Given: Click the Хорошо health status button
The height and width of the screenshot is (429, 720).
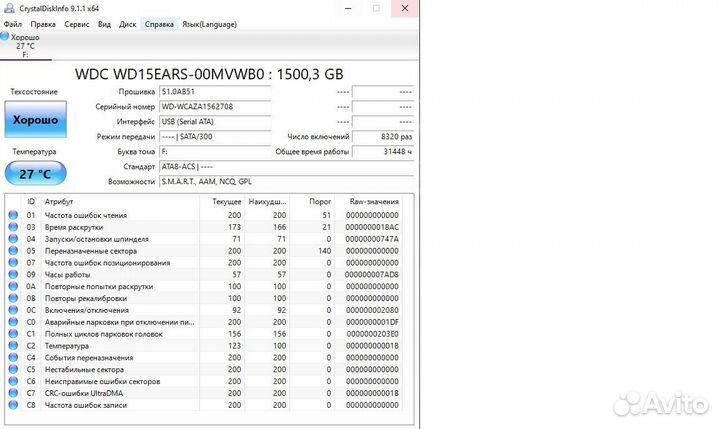Looking at the screenshot, I should tap(35, 119).
